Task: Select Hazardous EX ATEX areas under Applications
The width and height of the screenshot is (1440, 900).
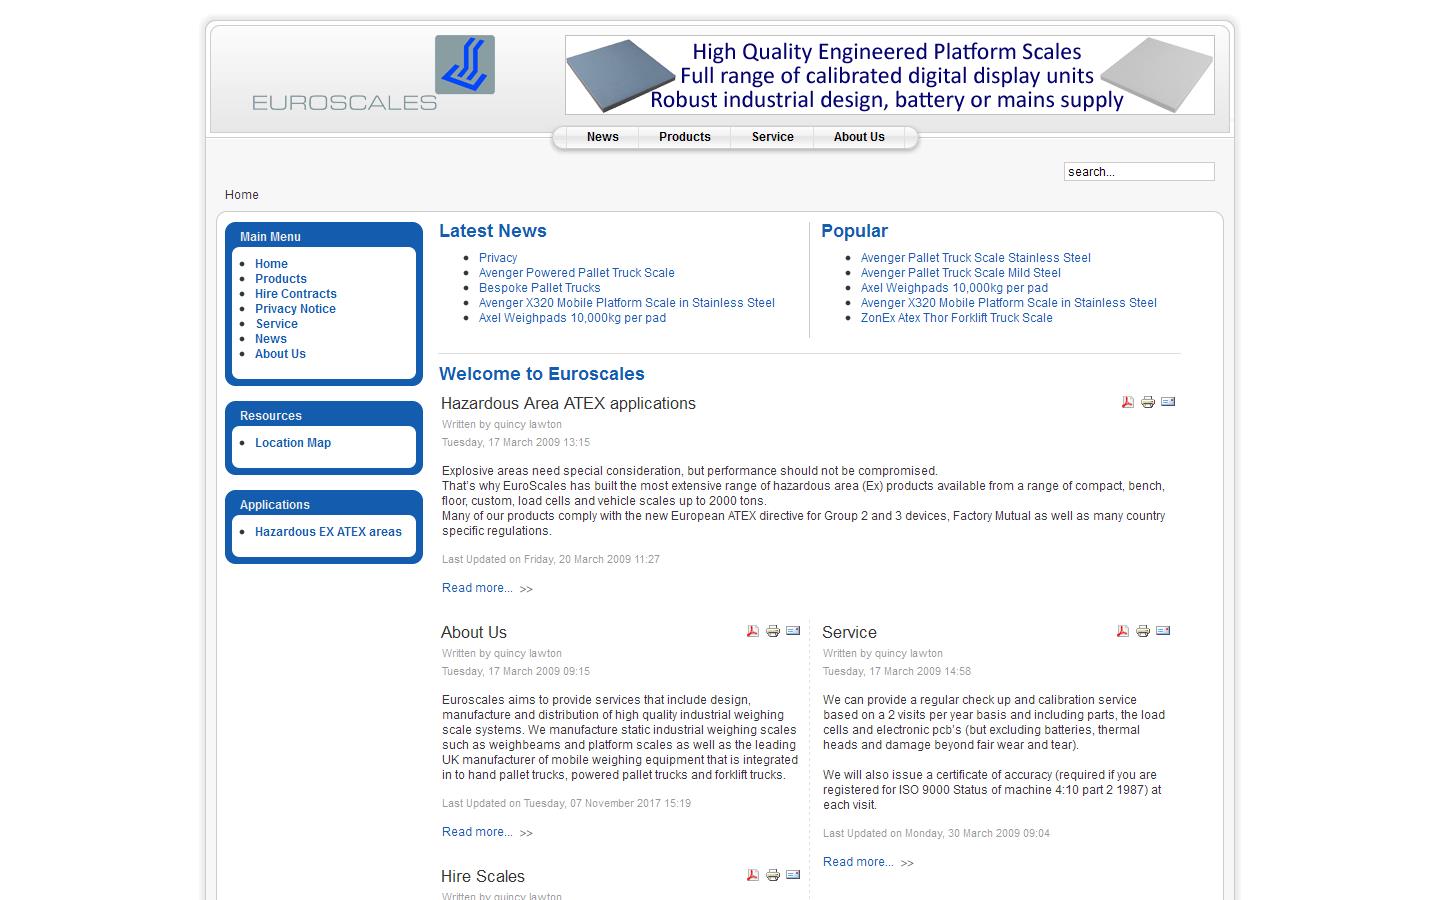Action: pos(328,532)
